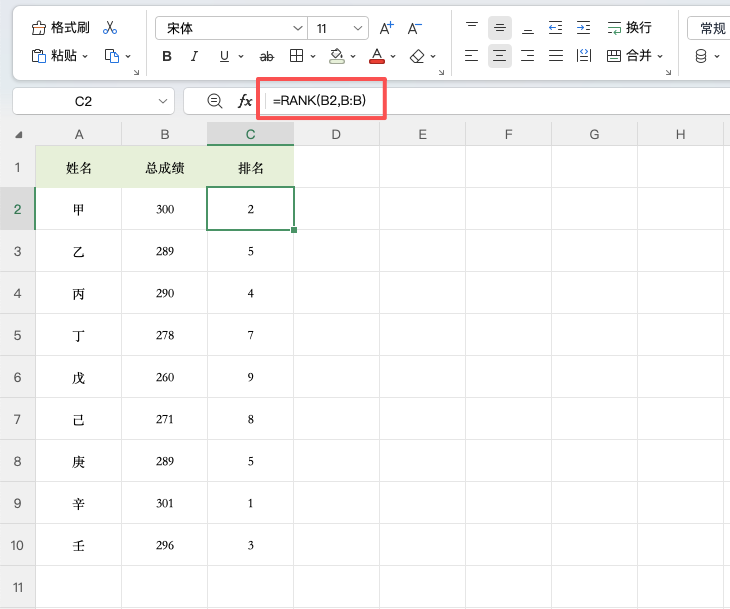
Task: Click the scissors cut icon
Action: click(110, 28)
